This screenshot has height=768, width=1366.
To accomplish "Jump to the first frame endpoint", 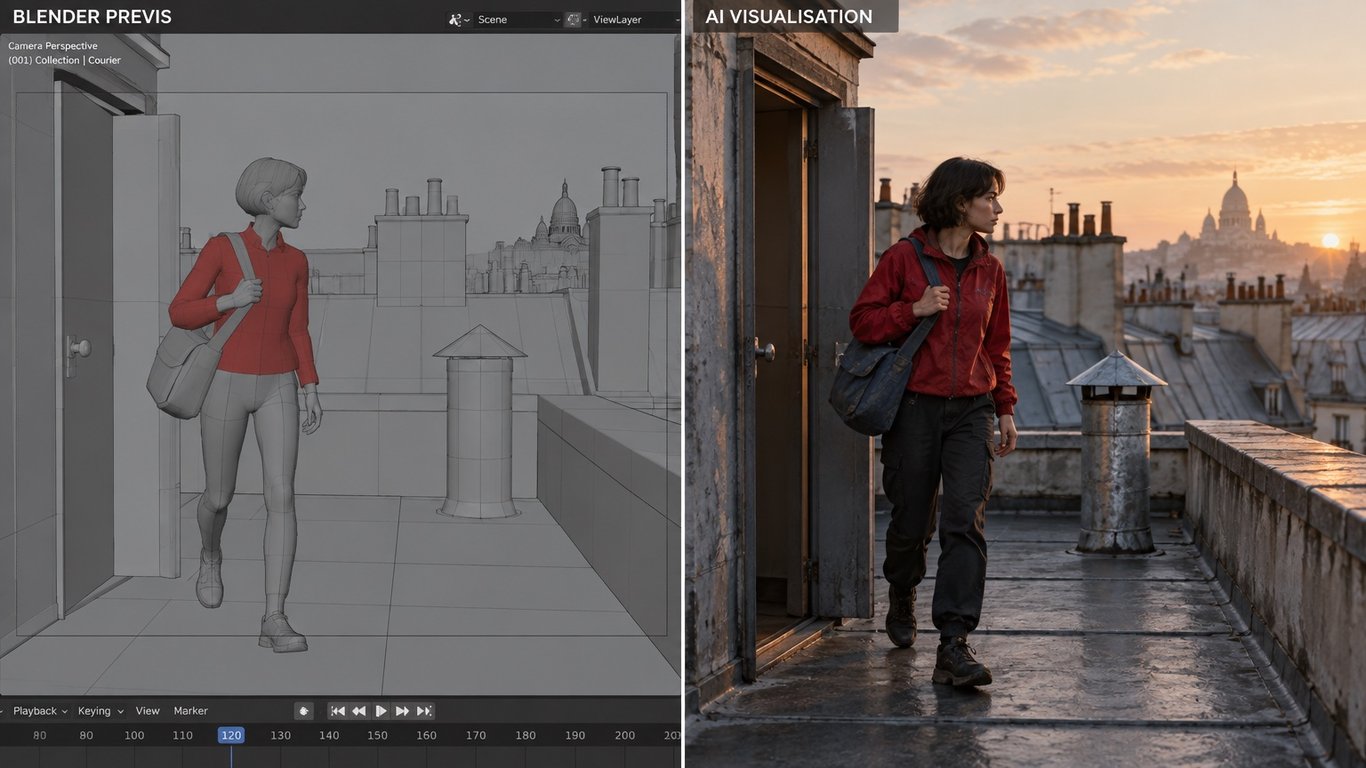I will [338, 711].
